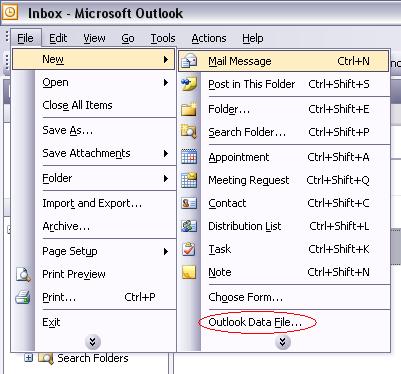This screenshot has width=401, height=374.
Task: Select the Distribution List menu entry
Action: click(284, 226)
